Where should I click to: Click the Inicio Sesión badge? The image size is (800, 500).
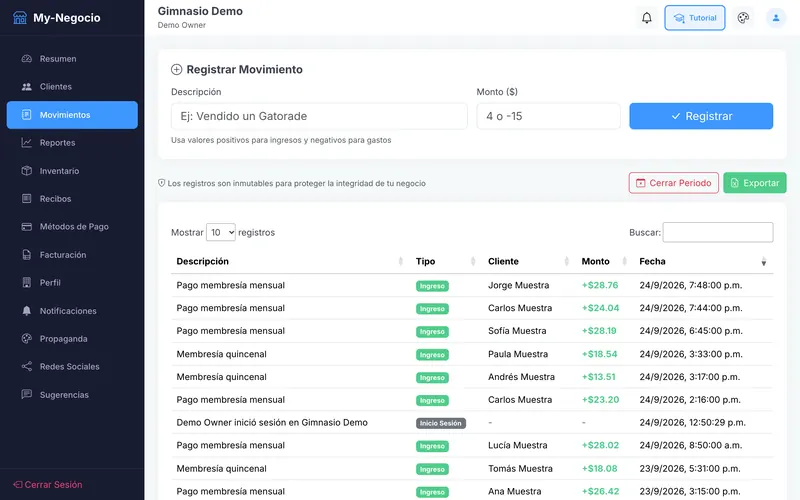point(441,423)
